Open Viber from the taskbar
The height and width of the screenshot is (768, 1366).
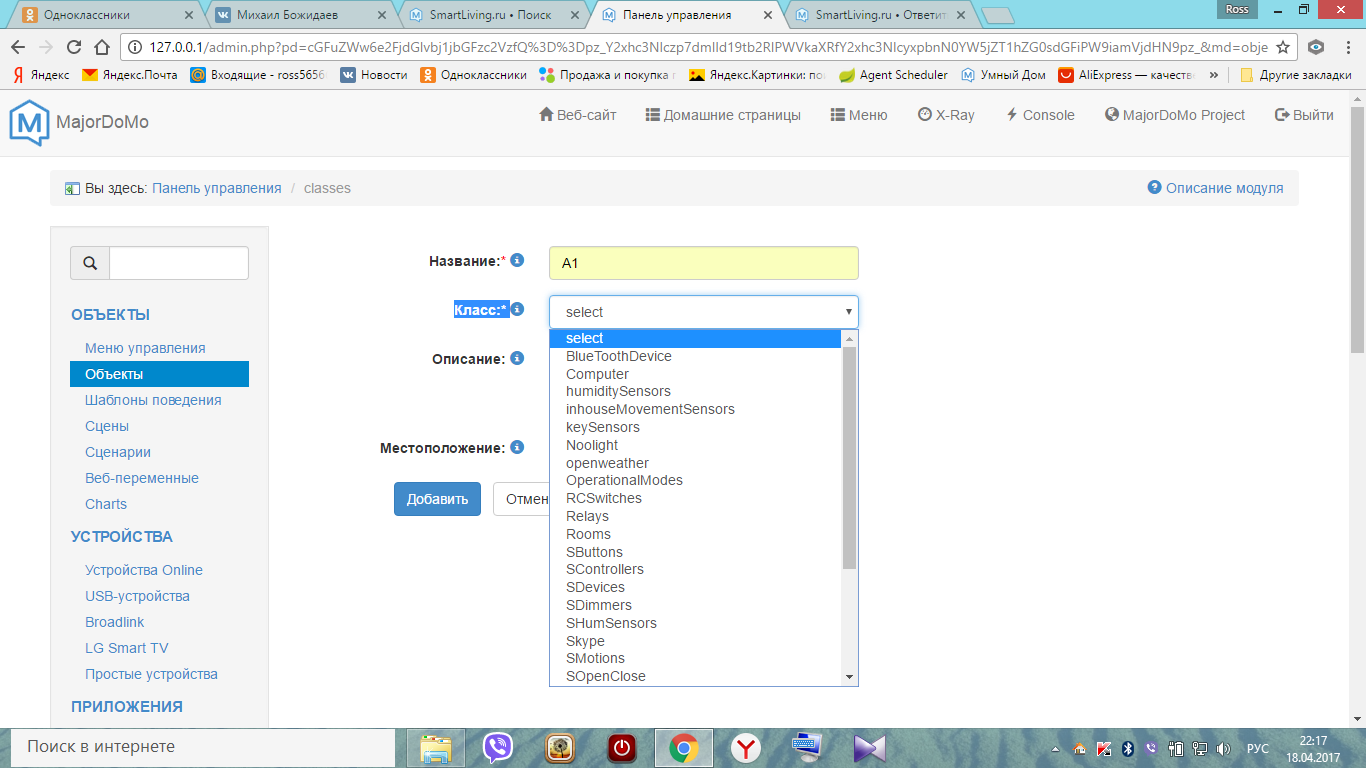coord(498,748)
